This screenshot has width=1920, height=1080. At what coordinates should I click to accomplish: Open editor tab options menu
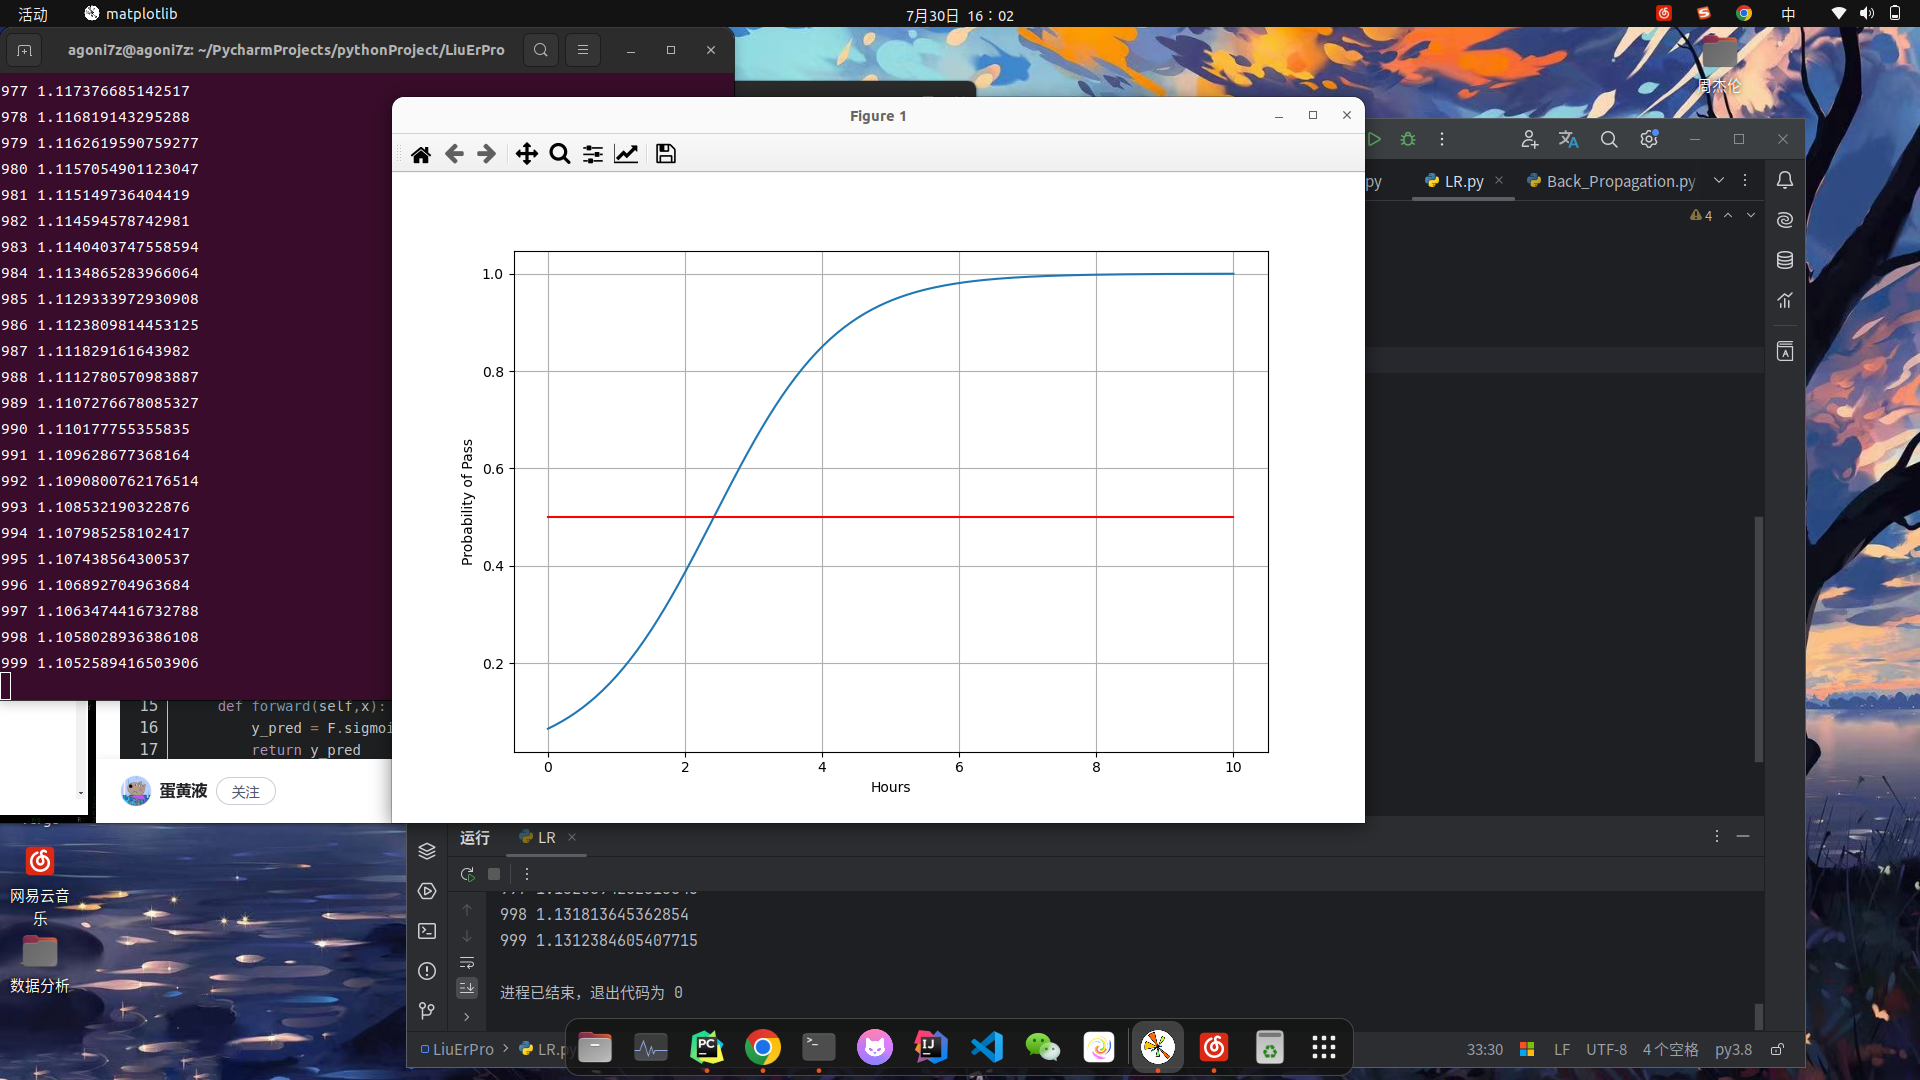tap(1745, 180)
